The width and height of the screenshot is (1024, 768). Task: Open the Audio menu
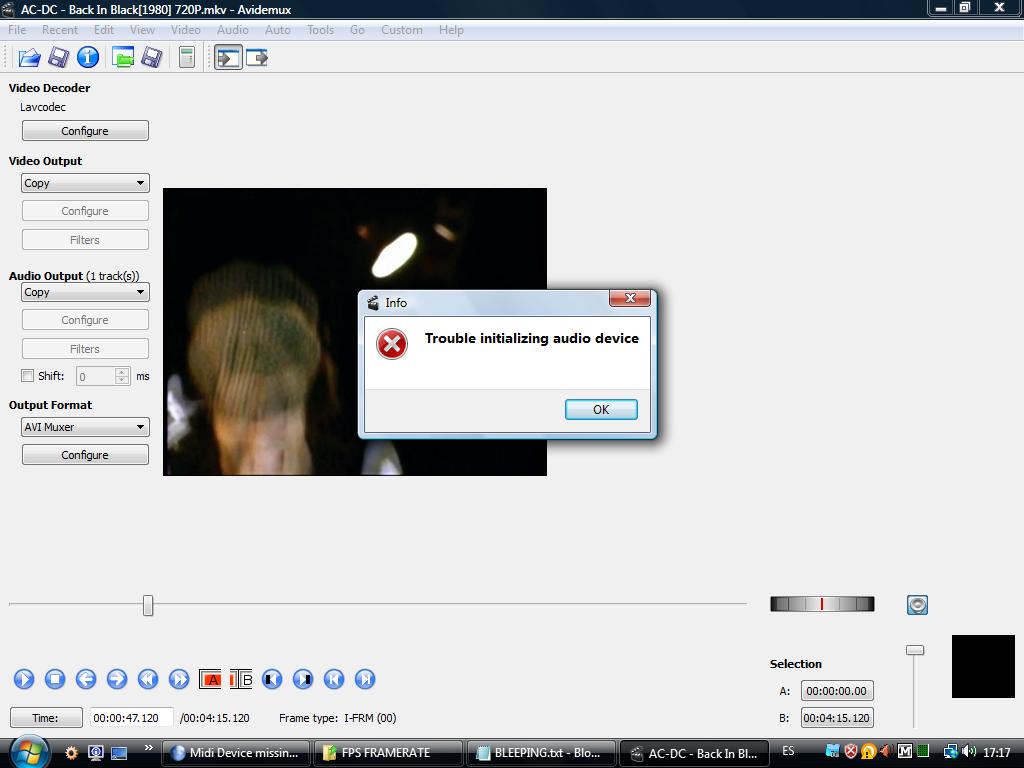pos(232,30)
